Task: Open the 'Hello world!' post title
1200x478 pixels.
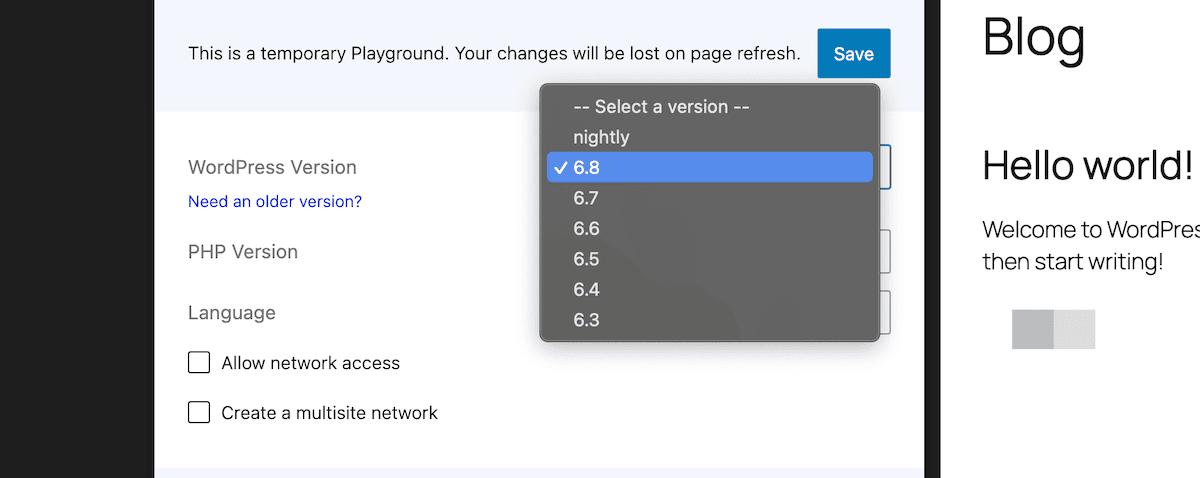Action: 1088,164
